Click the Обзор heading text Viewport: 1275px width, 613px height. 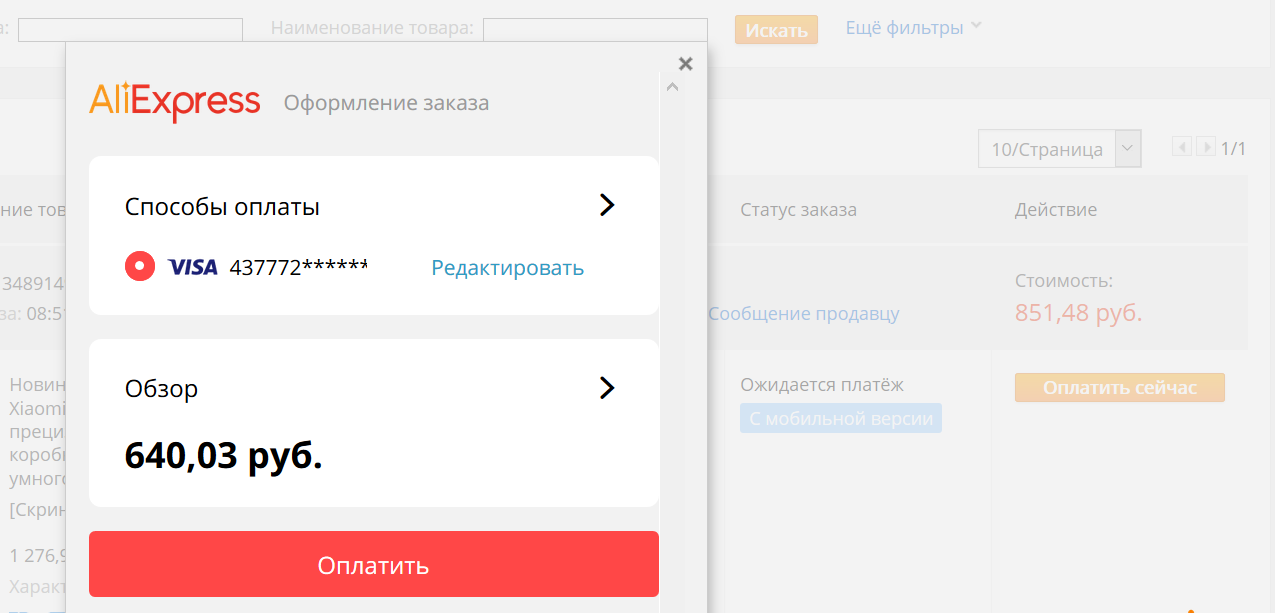(162, 389)
